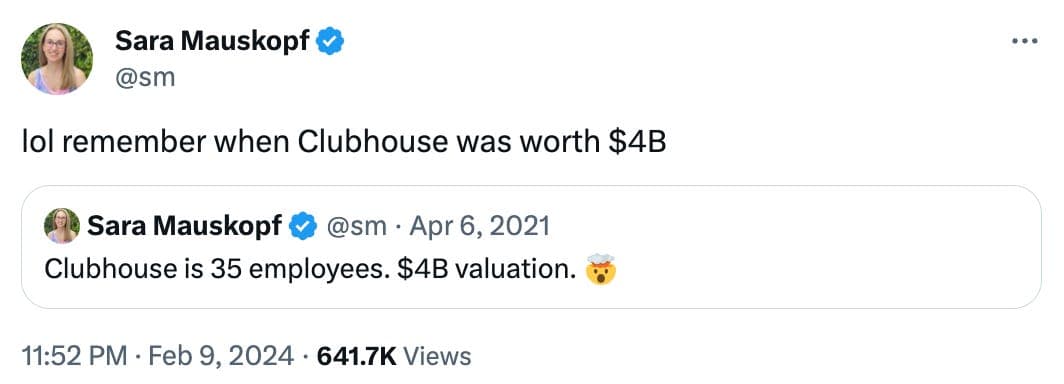
Task: Click the 11:52 PM timestamp
Action: tap(74, 356)
